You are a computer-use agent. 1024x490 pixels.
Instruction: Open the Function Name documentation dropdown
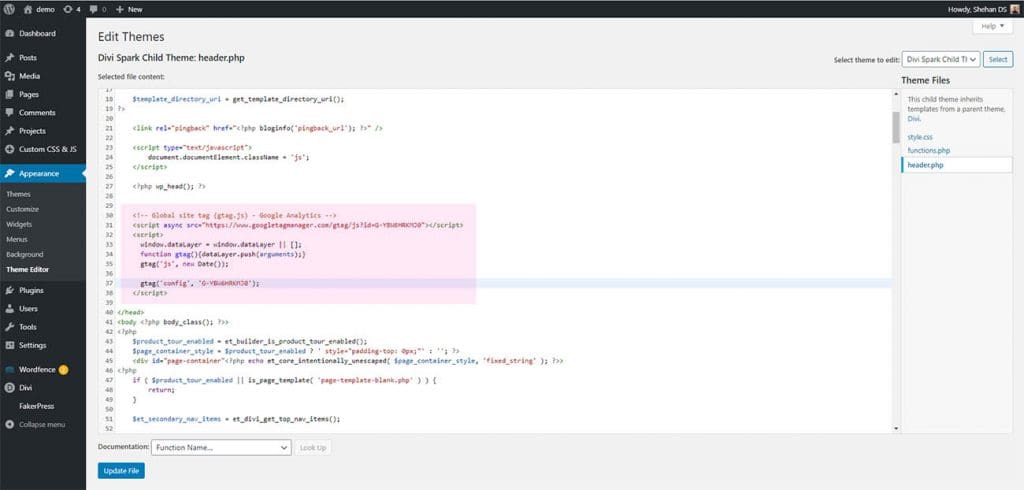[221, 448]
